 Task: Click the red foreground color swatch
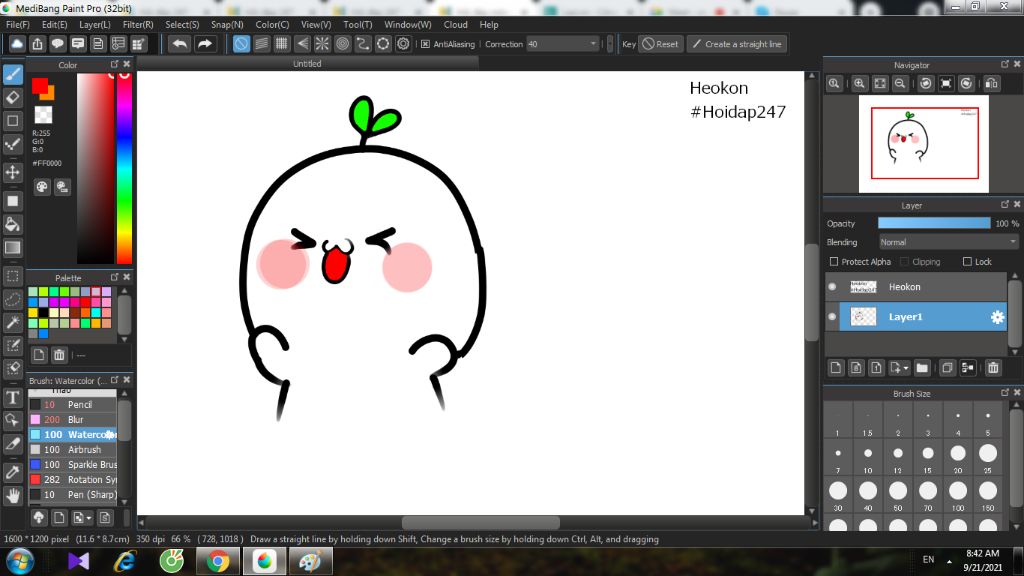(x=40, y=86)
